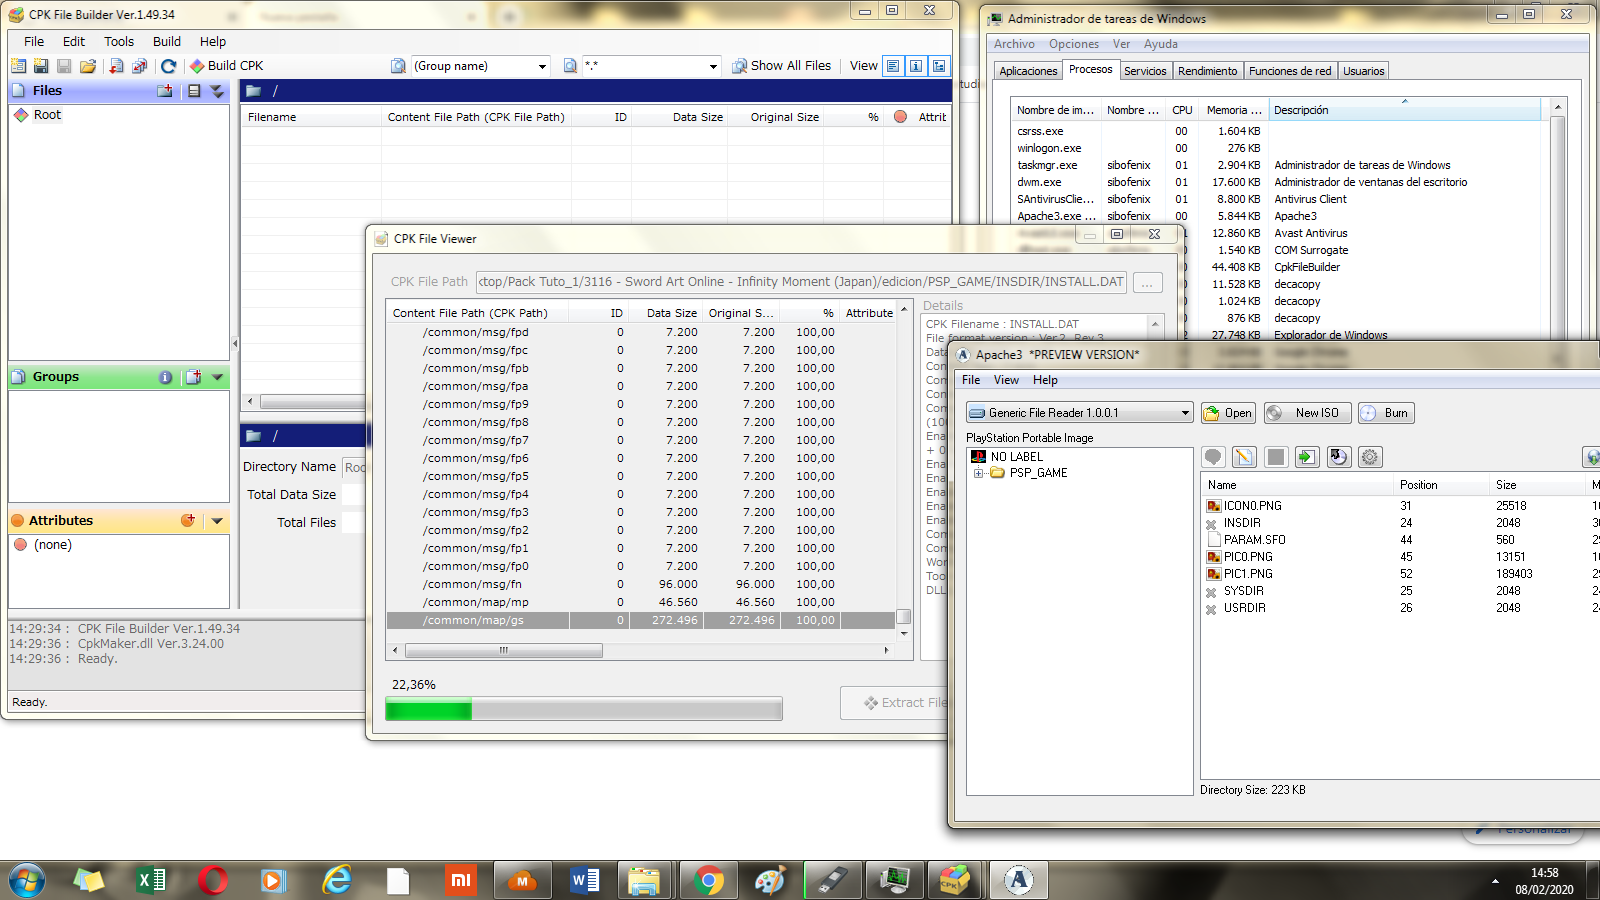Click the Open button in Apache3
The image size is (1600, 900).
[1229, 413]
